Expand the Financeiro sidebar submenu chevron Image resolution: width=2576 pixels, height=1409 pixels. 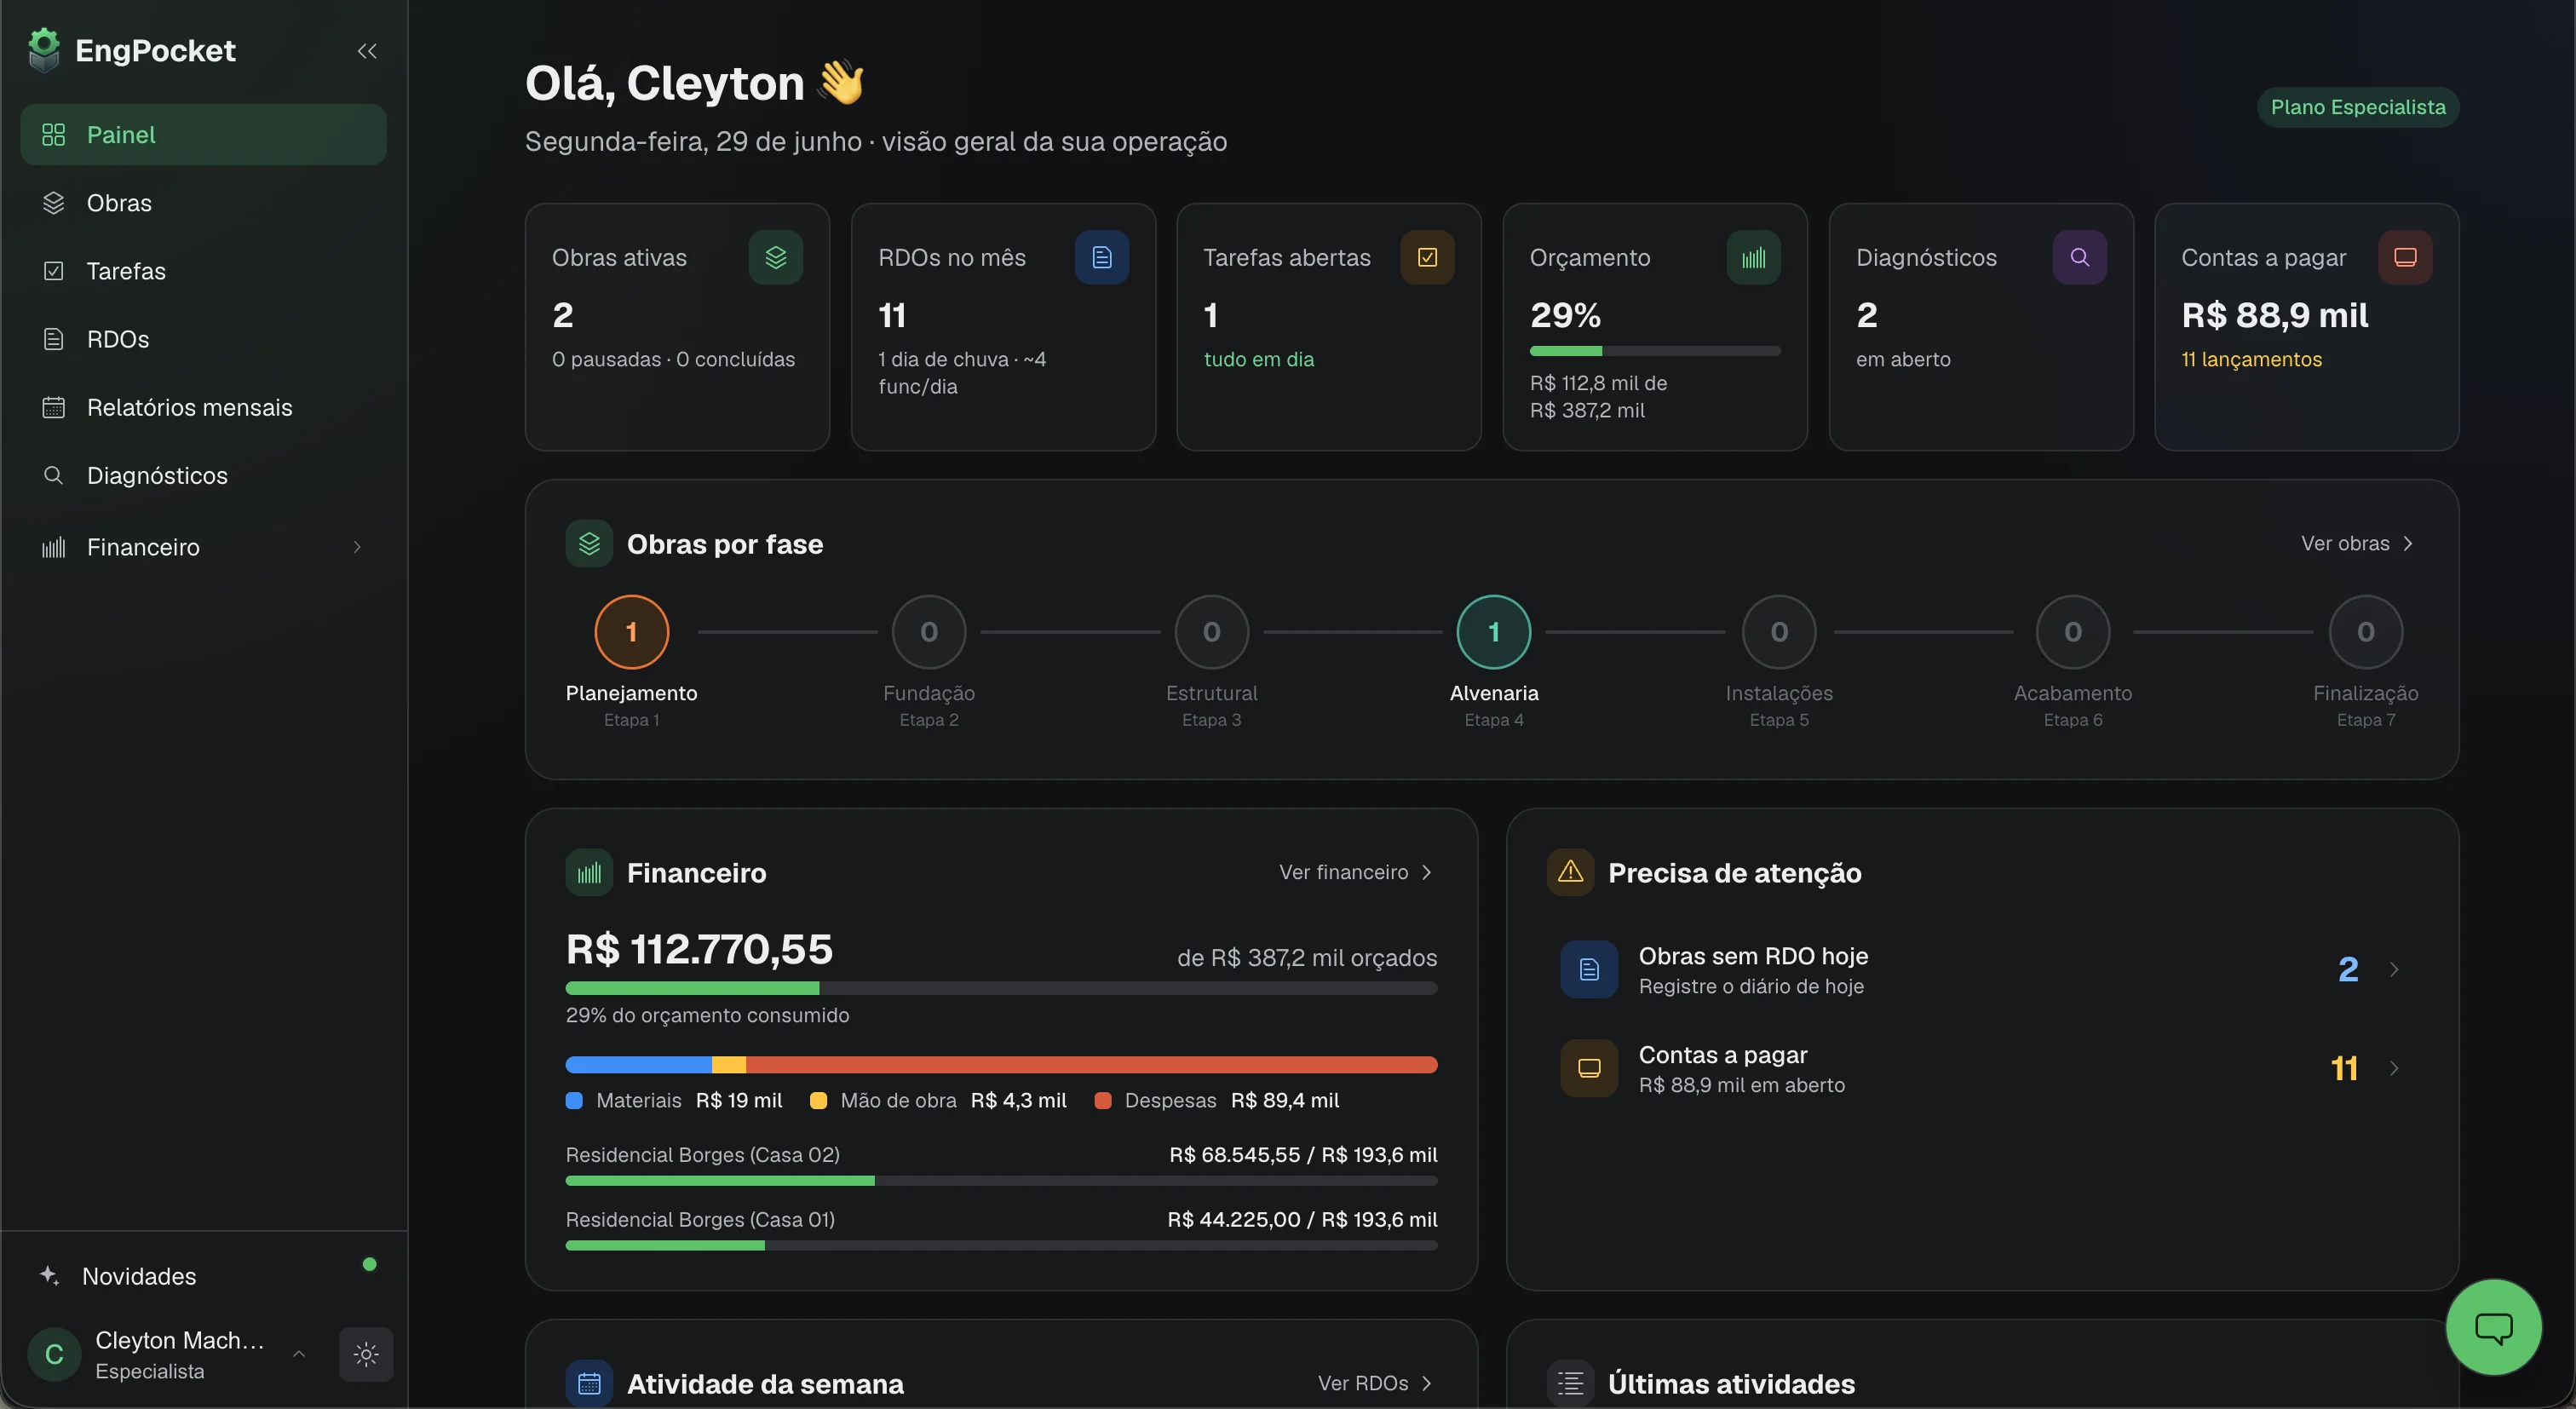357,547
